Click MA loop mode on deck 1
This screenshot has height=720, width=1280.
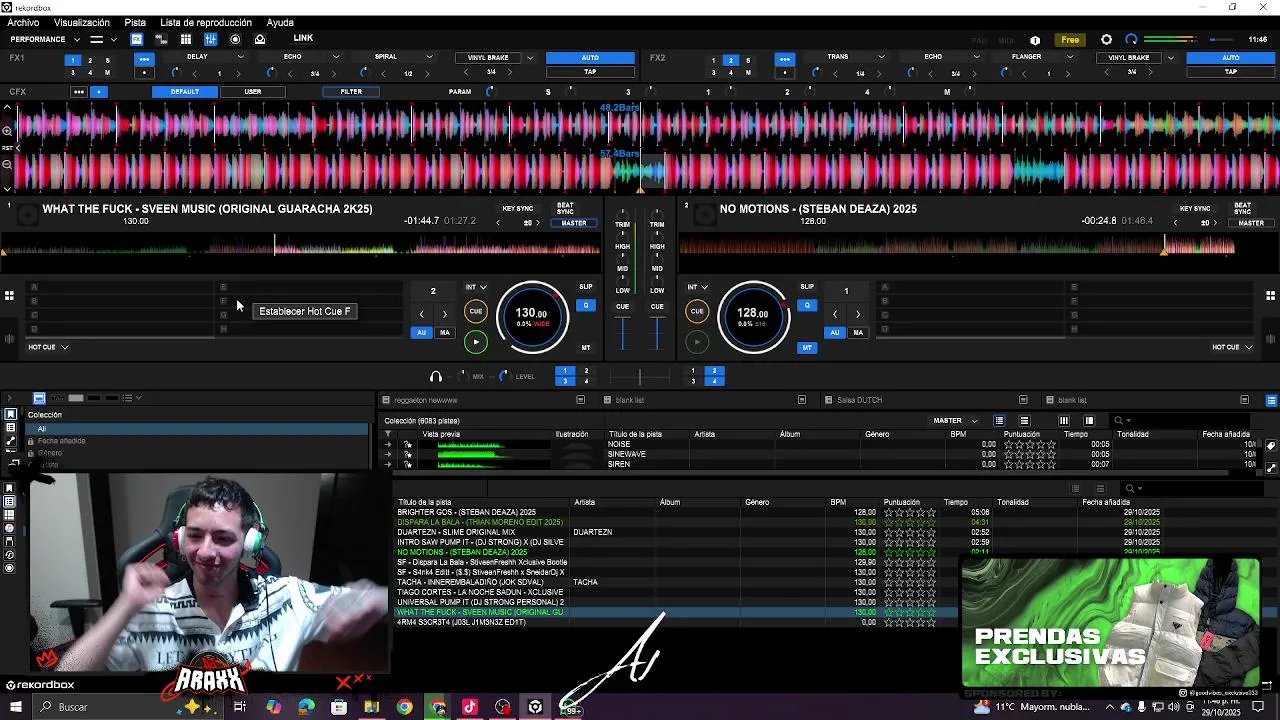[445, 333]
